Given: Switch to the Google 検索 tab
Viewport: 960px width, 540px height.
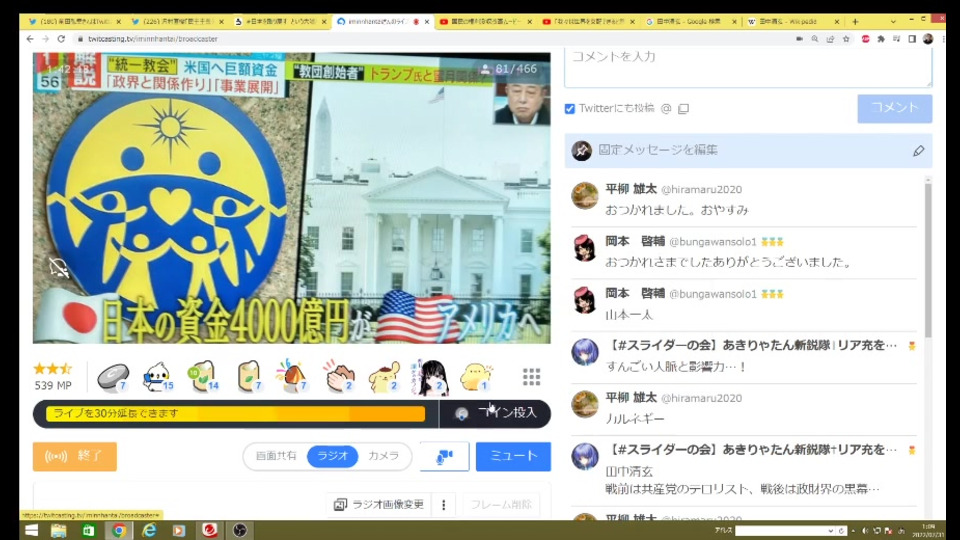Looking at the screenshot, I should click(x=691, y=21).
